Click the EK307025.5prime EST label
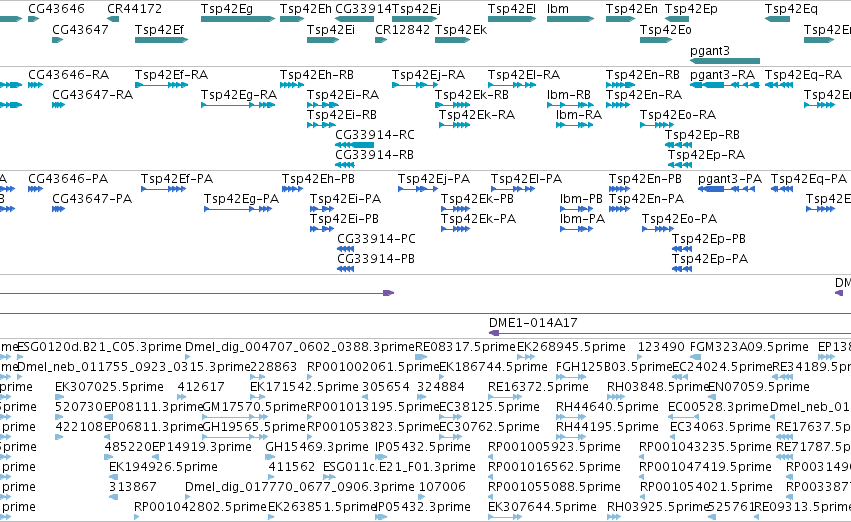Screen dimensions: 851x522 point(109,387)
